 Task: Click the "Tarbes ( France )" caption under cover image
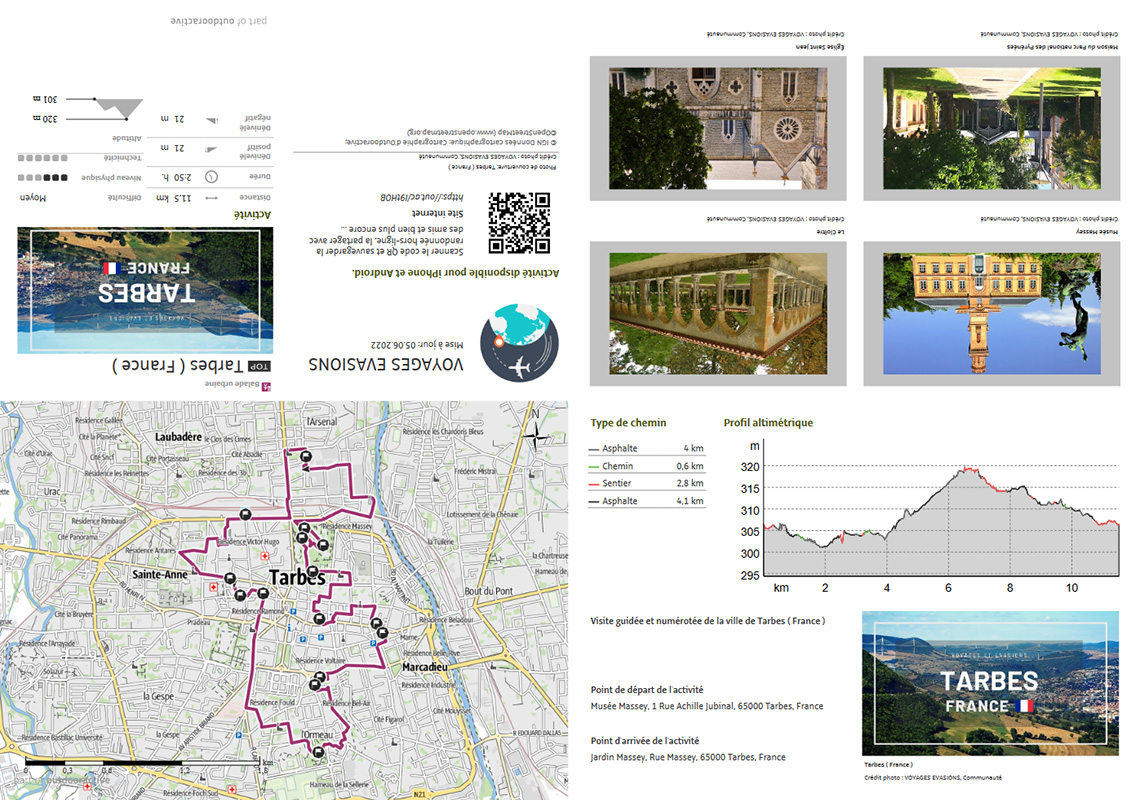coord(888,764)
